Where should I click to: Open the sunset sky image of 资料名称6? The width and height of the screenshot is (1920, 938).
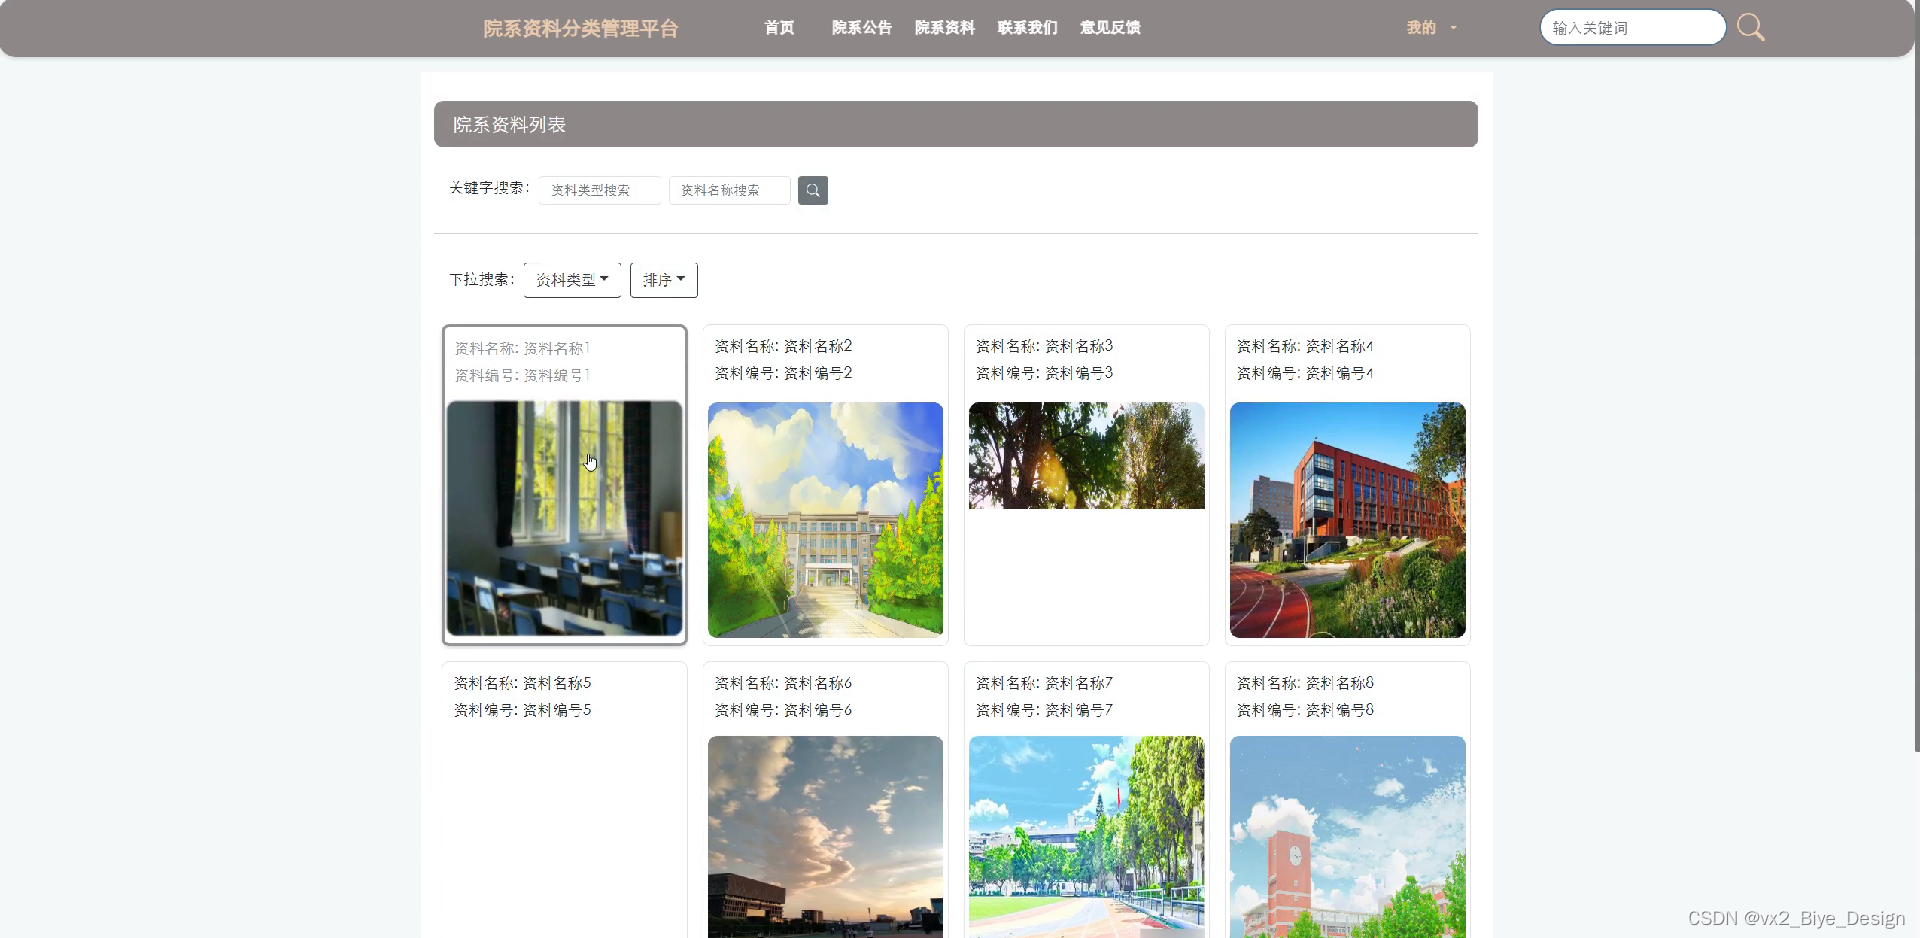(825, 837)
